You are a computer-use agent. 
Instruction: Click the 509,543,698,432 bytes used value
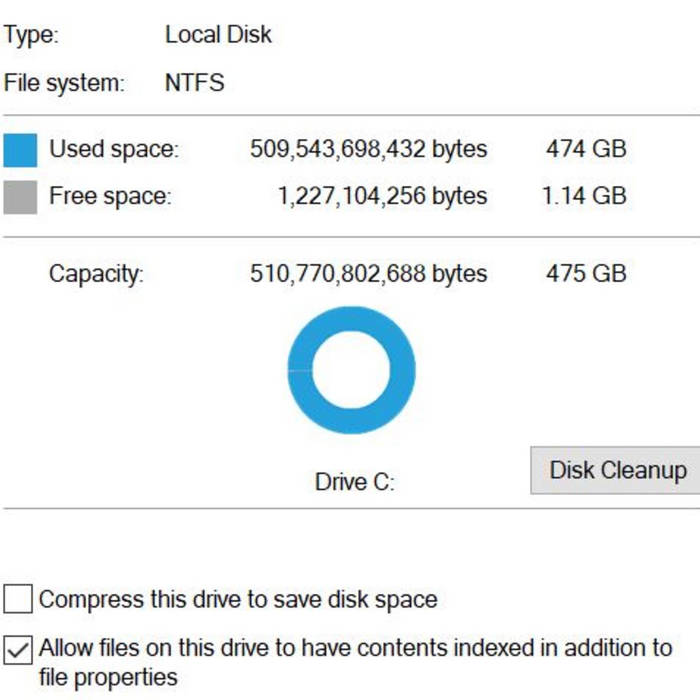click(368, 150)
